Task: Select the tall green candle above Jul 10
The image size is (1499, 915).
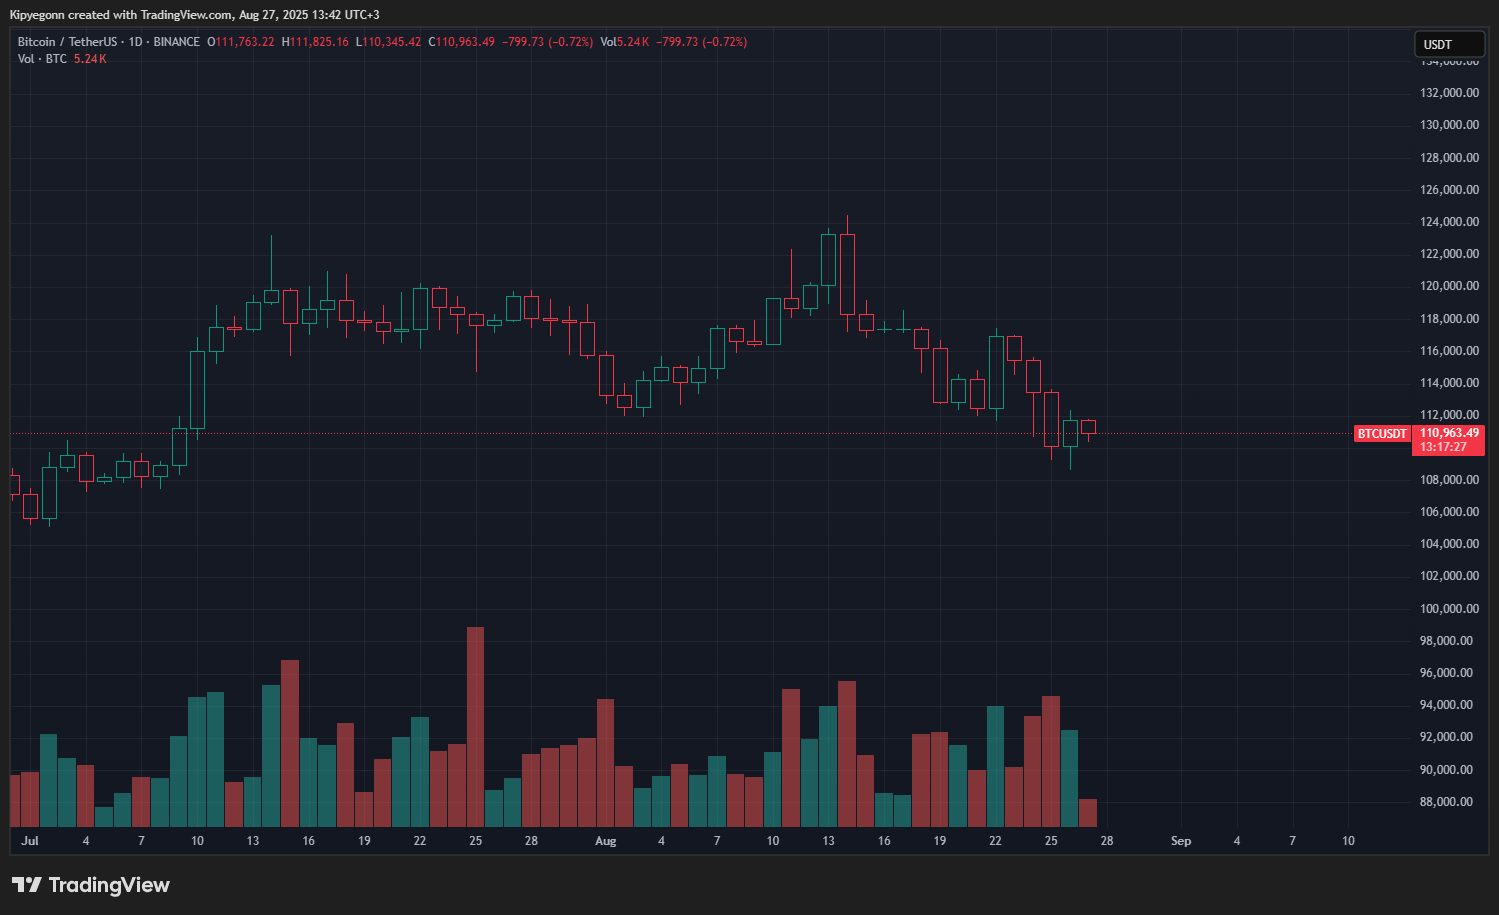Action: click(x=197, y=389)
